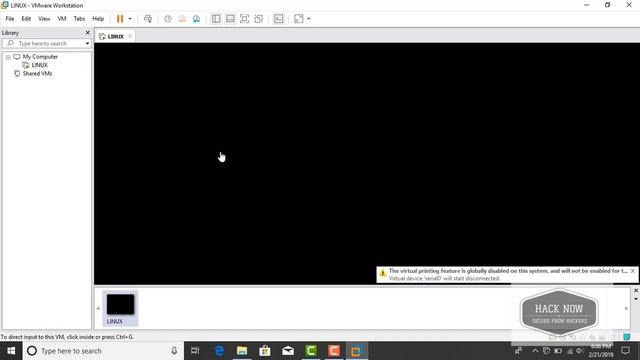Revert the VM to its previous snapshot

182,19
